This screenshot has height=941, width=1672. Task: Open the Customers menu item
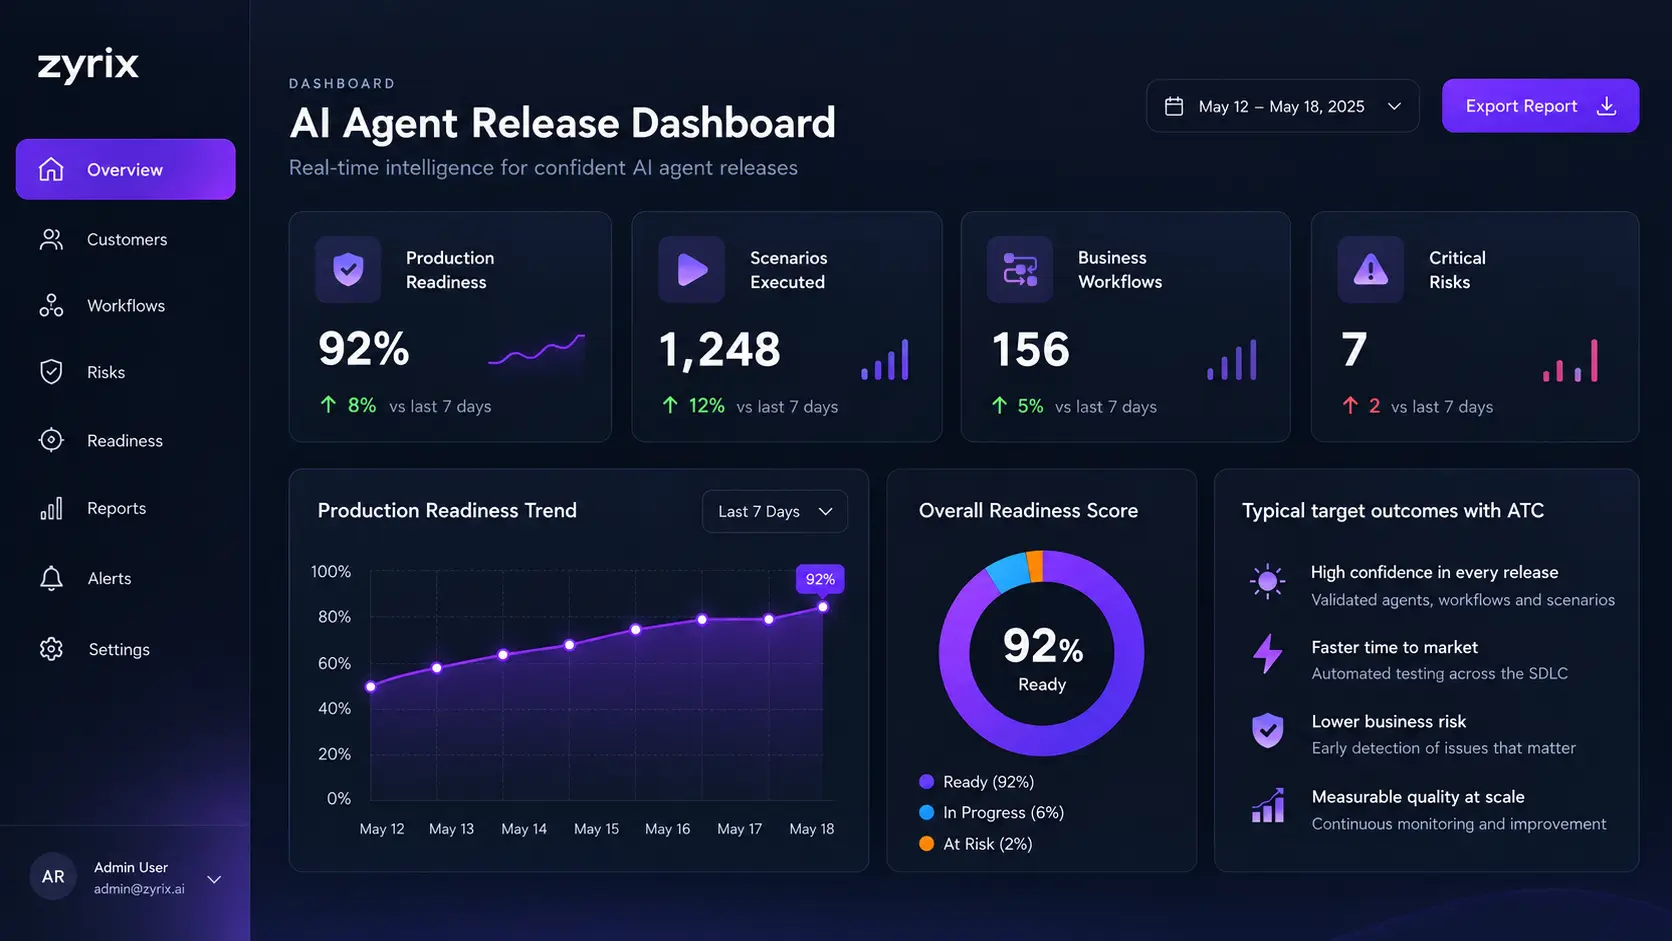pos(126,239)
